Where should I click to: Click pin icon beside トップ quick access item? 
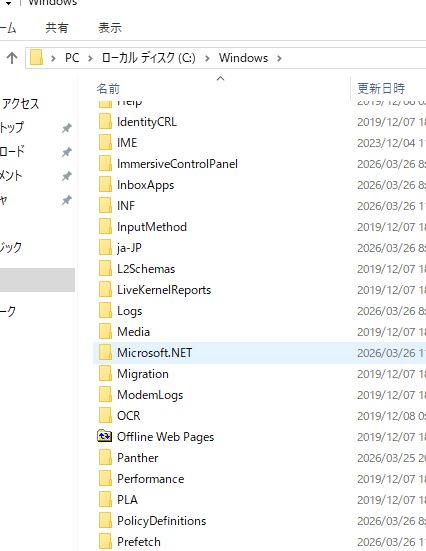tap(67, 128)
